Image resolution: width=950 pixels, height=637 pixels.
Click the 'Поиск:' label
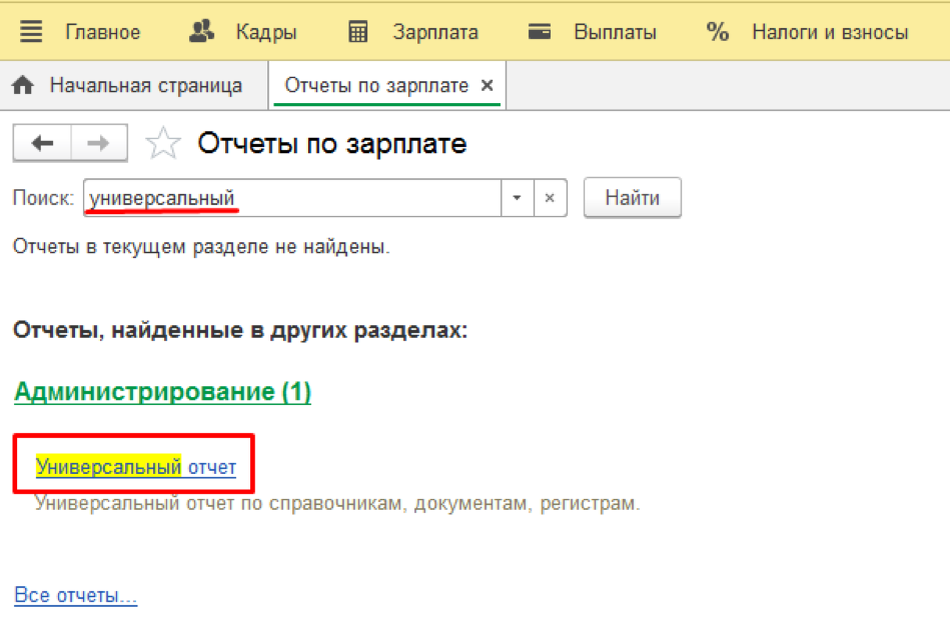[43, 198]
